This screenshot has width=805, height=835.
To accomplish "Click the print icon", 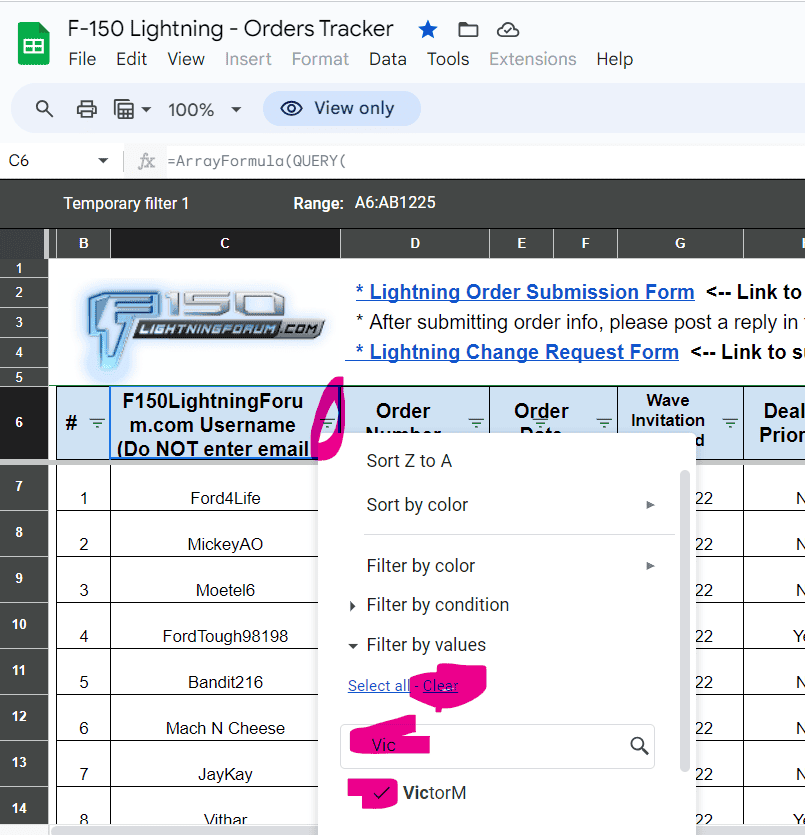I will pyautogui.click(x=87, y=109).
